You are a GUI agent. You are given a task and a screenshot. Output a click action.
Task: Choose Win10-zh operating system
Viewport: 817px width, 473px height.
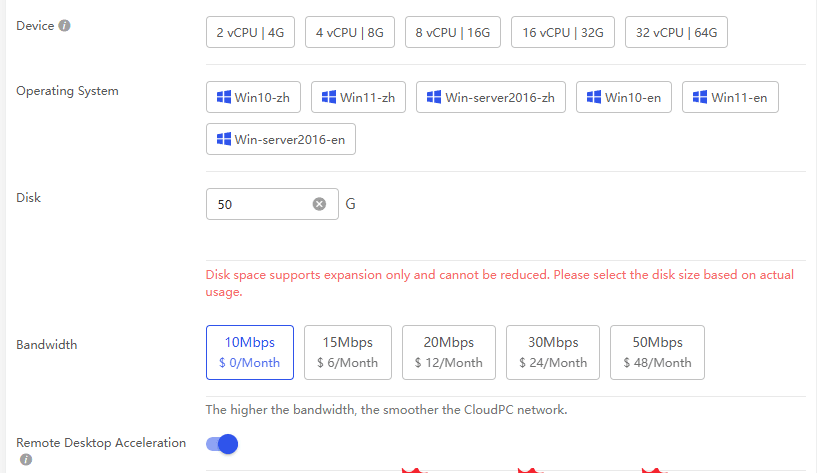253,97
